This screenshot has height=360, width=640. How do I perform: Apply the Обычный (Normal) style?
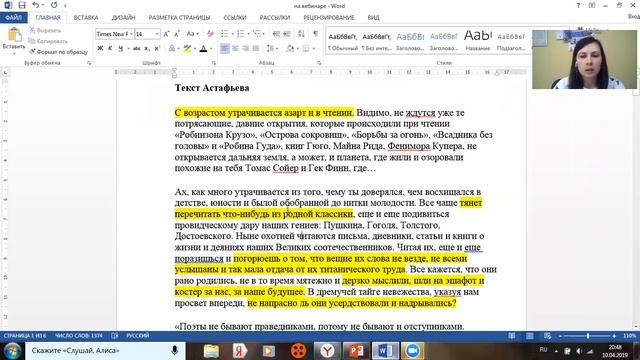tap(343, 41)
